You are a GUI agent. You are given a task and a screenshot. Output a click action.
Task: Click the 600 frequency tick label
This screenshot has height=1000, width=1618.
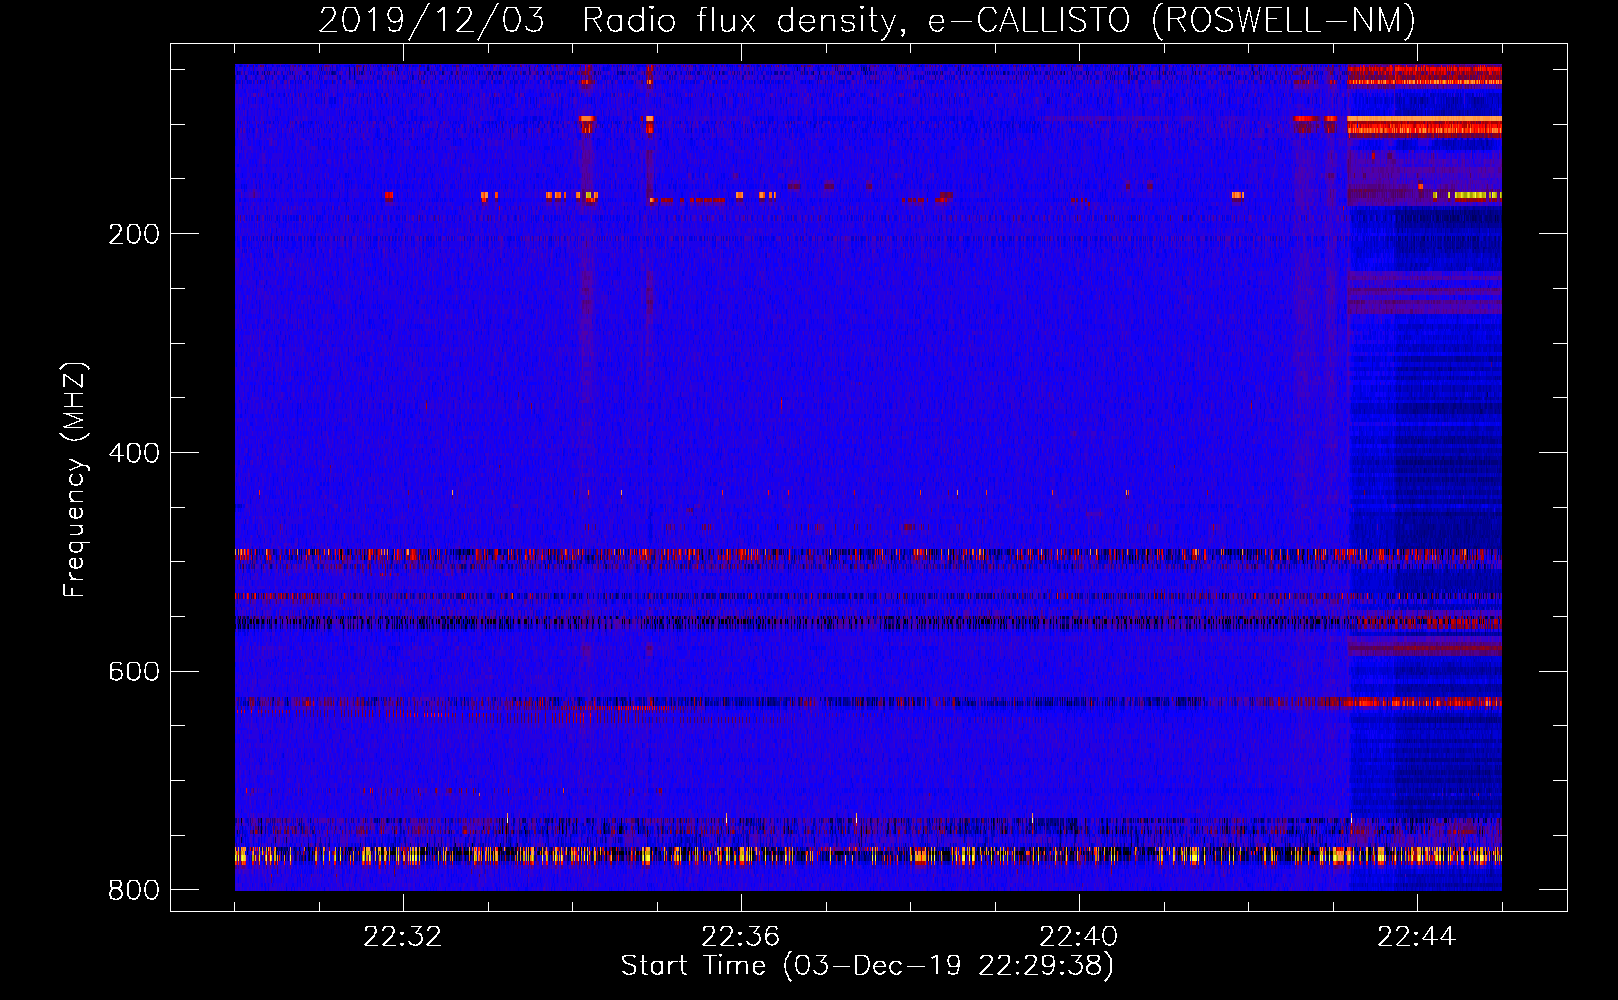(x=134, y=671)
